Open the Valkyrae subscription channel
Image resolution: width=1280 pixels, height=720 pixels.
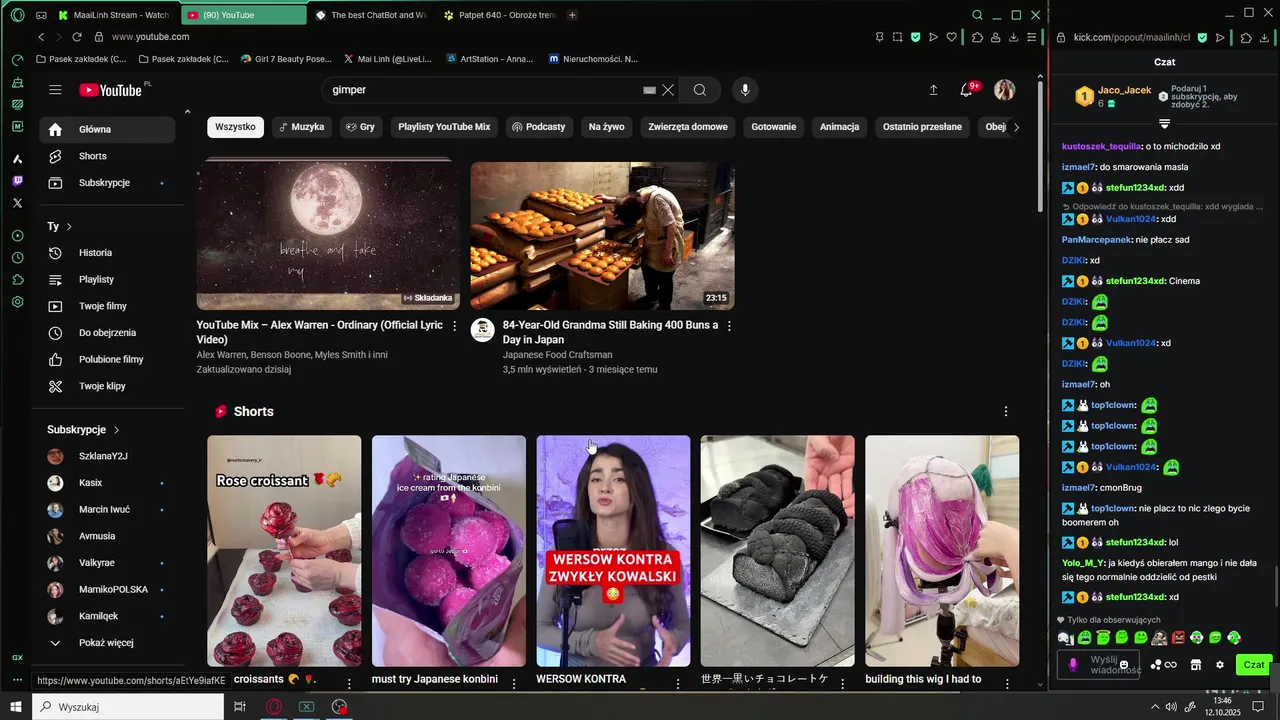(107, 563)
